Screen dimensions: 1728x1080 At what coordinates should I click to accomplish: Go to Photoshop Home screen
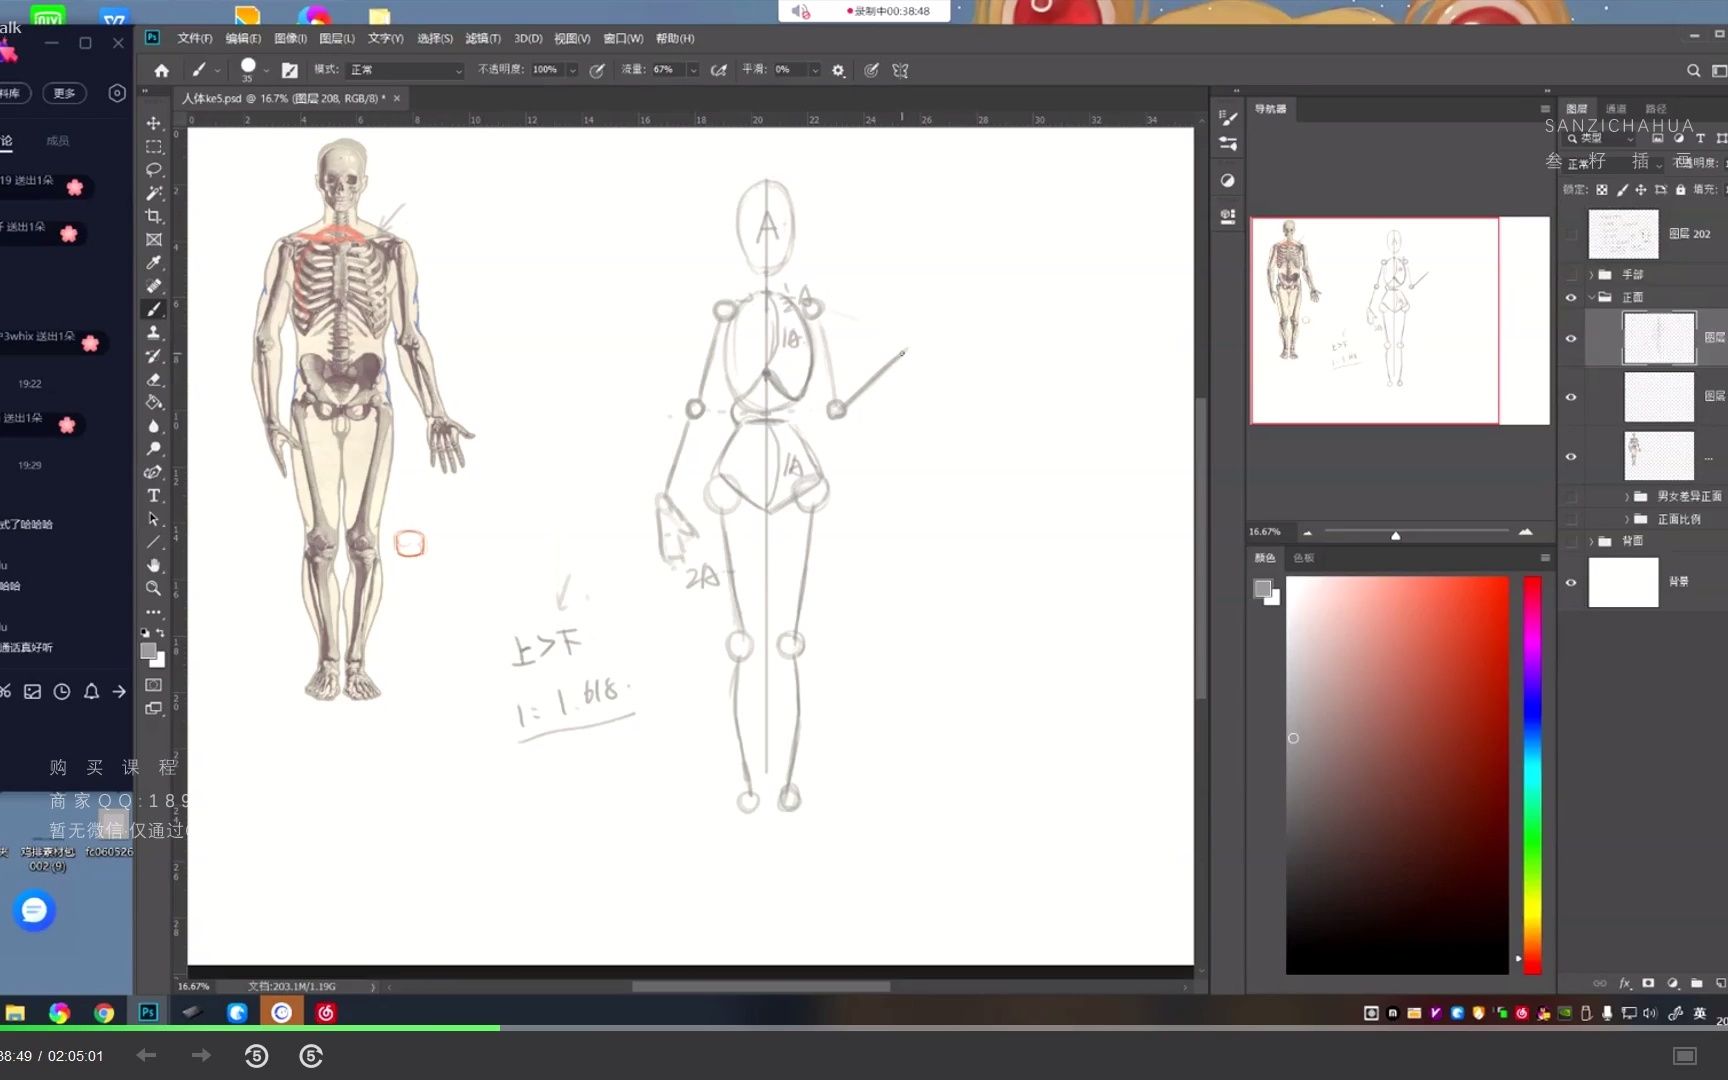click(x=161, y=70)
